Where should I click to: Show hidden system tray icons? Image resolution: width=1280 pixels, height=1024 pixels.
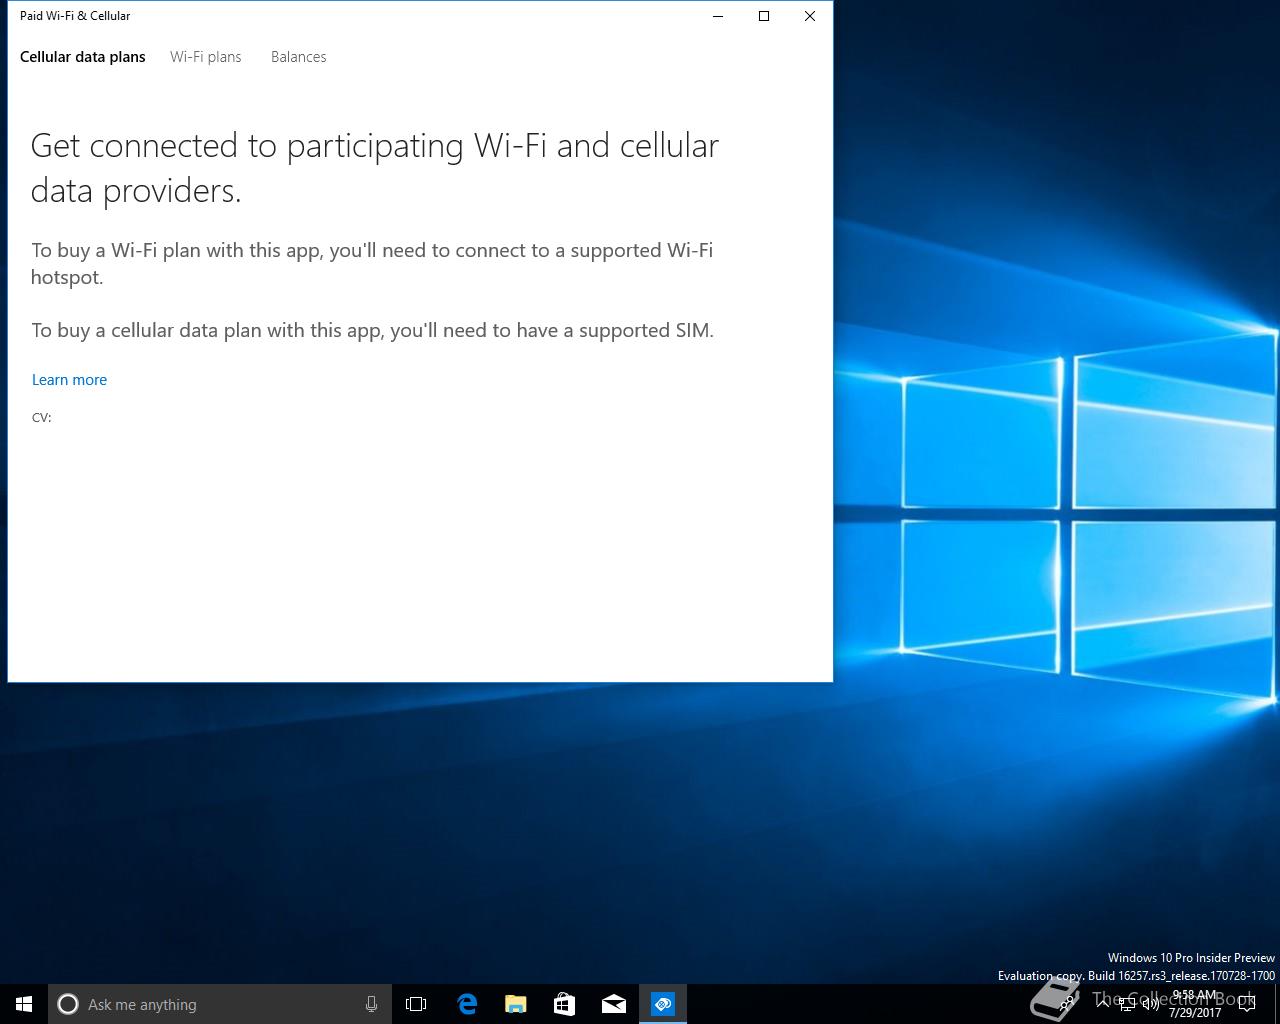1102,1004
